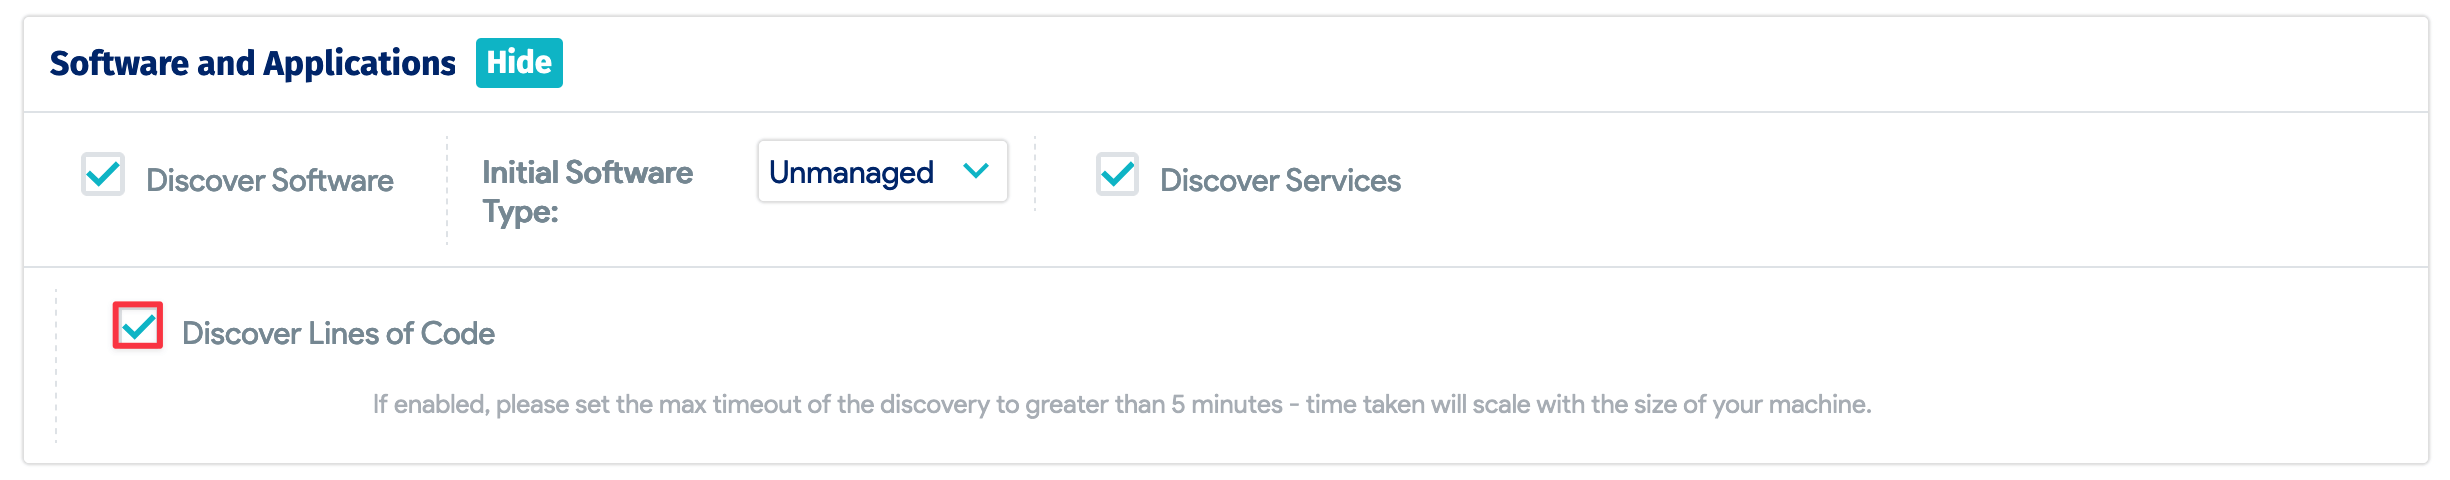Image resolution: width=2450 pixels, height=480 pixels.
Task: Disable the Discover Lines of Code checkbox
Action: pos(138,326)
